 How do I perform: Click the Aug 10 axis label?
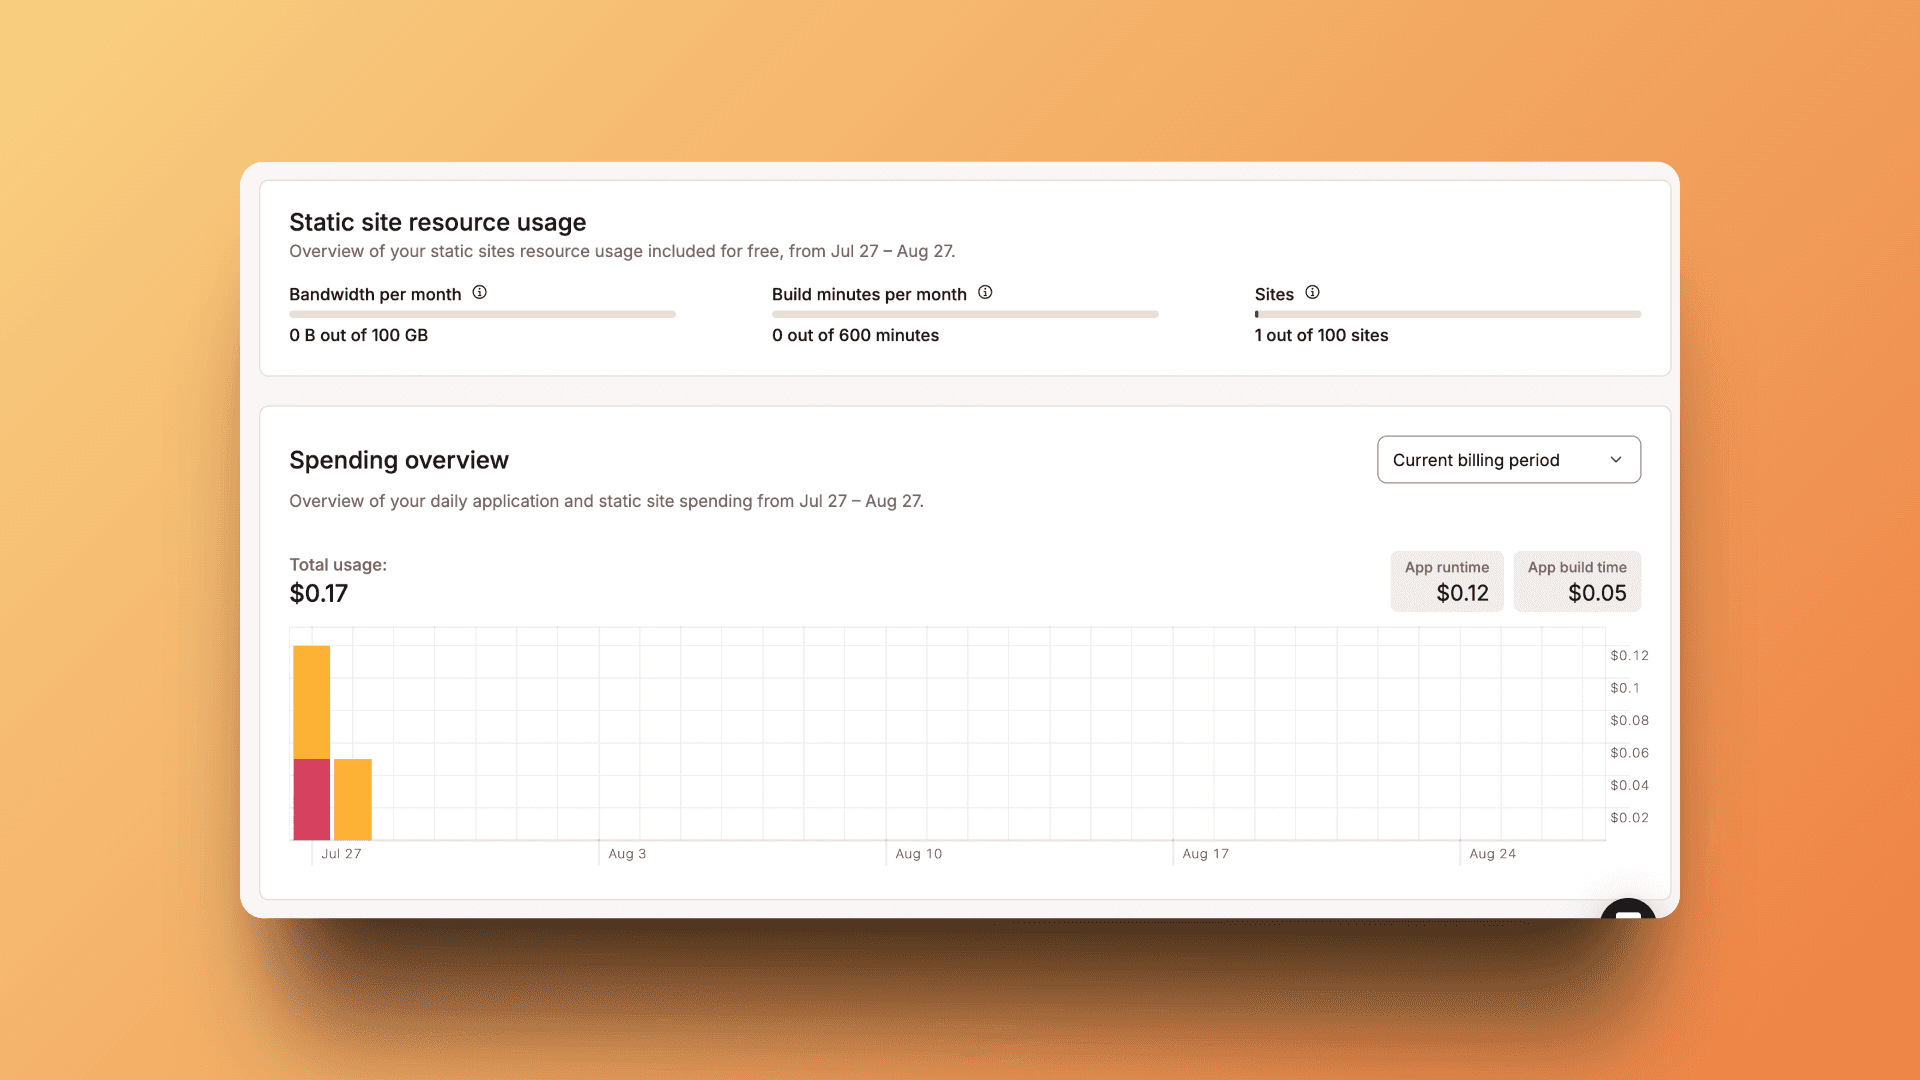(x=919, y=853)
